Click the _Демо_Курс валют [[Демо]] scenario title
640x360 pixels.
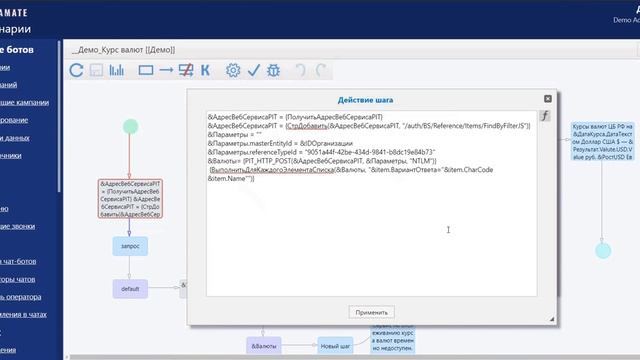pyautogui.click(x=124, y=50)
